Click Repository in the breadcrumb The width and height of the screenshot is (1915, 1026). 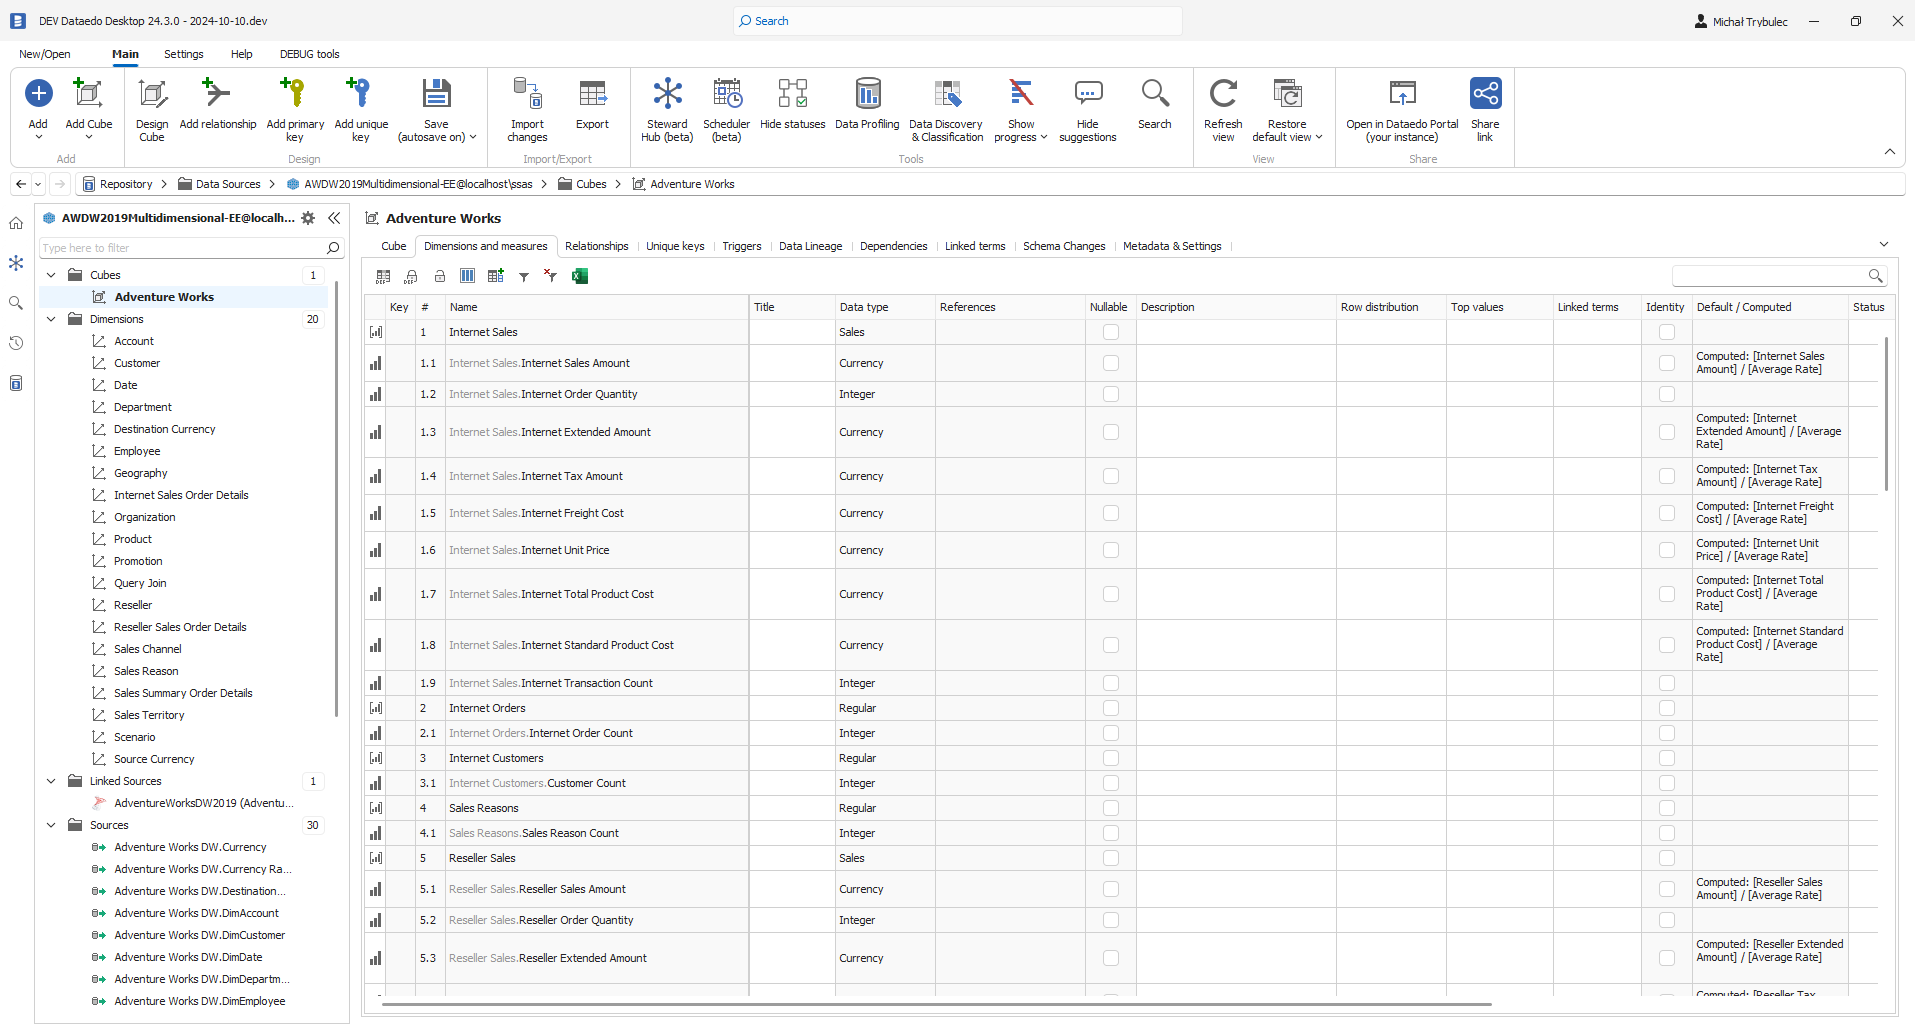tap(126, 184)
